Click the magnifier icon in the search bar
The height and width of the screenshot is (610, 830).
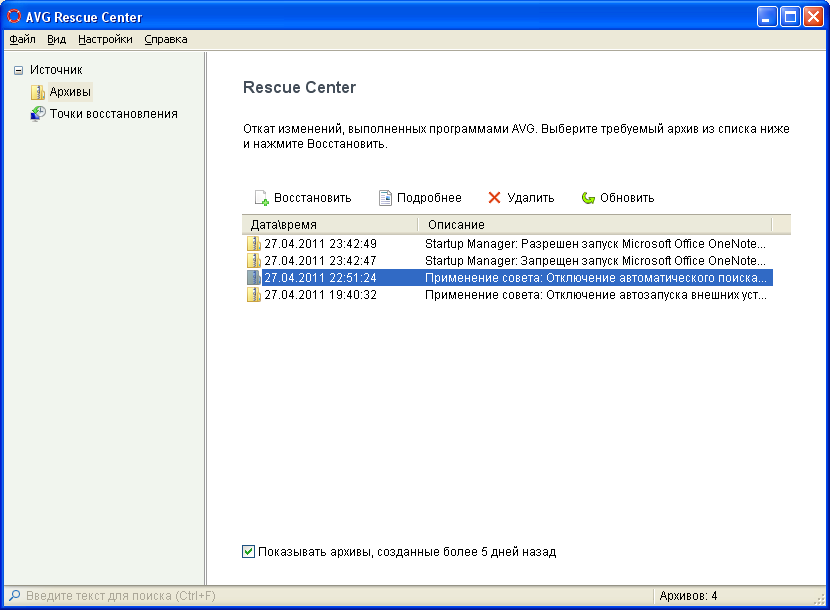[15, 596]
